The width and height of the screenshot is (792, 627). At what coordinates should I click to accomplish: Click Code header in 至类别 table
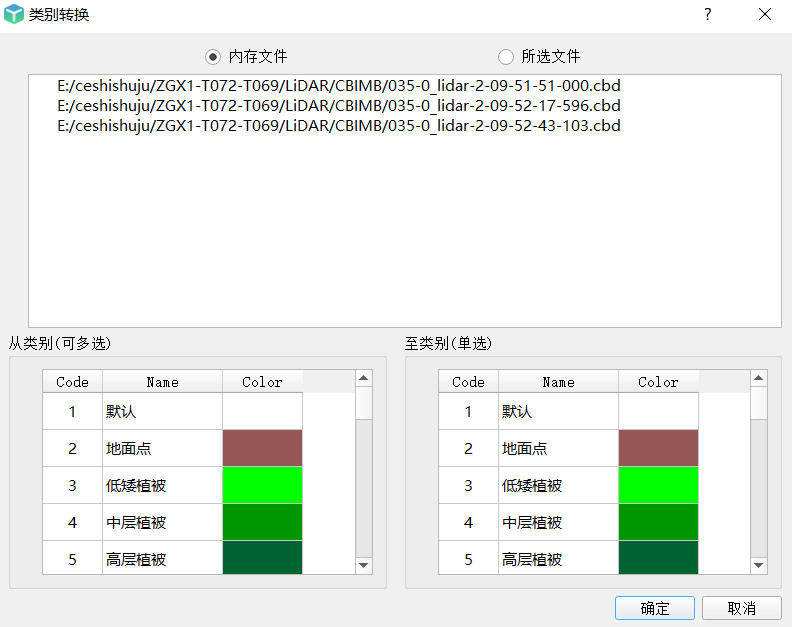click(x=468, y=382)
